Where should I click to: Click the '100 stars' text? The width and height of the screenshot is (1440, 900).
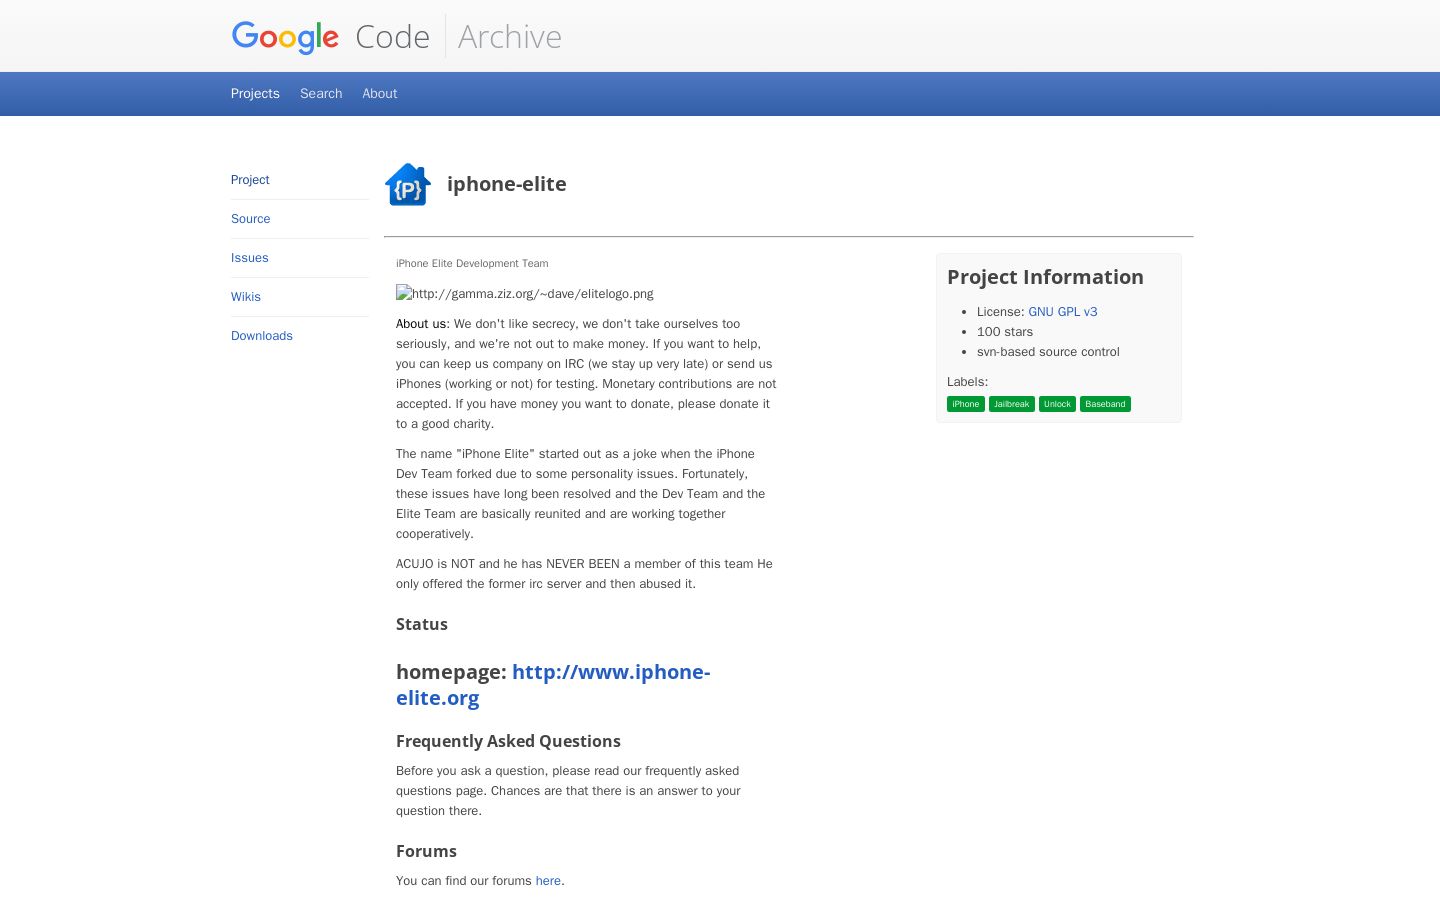pyautogui.click(x=1005, y=332)
